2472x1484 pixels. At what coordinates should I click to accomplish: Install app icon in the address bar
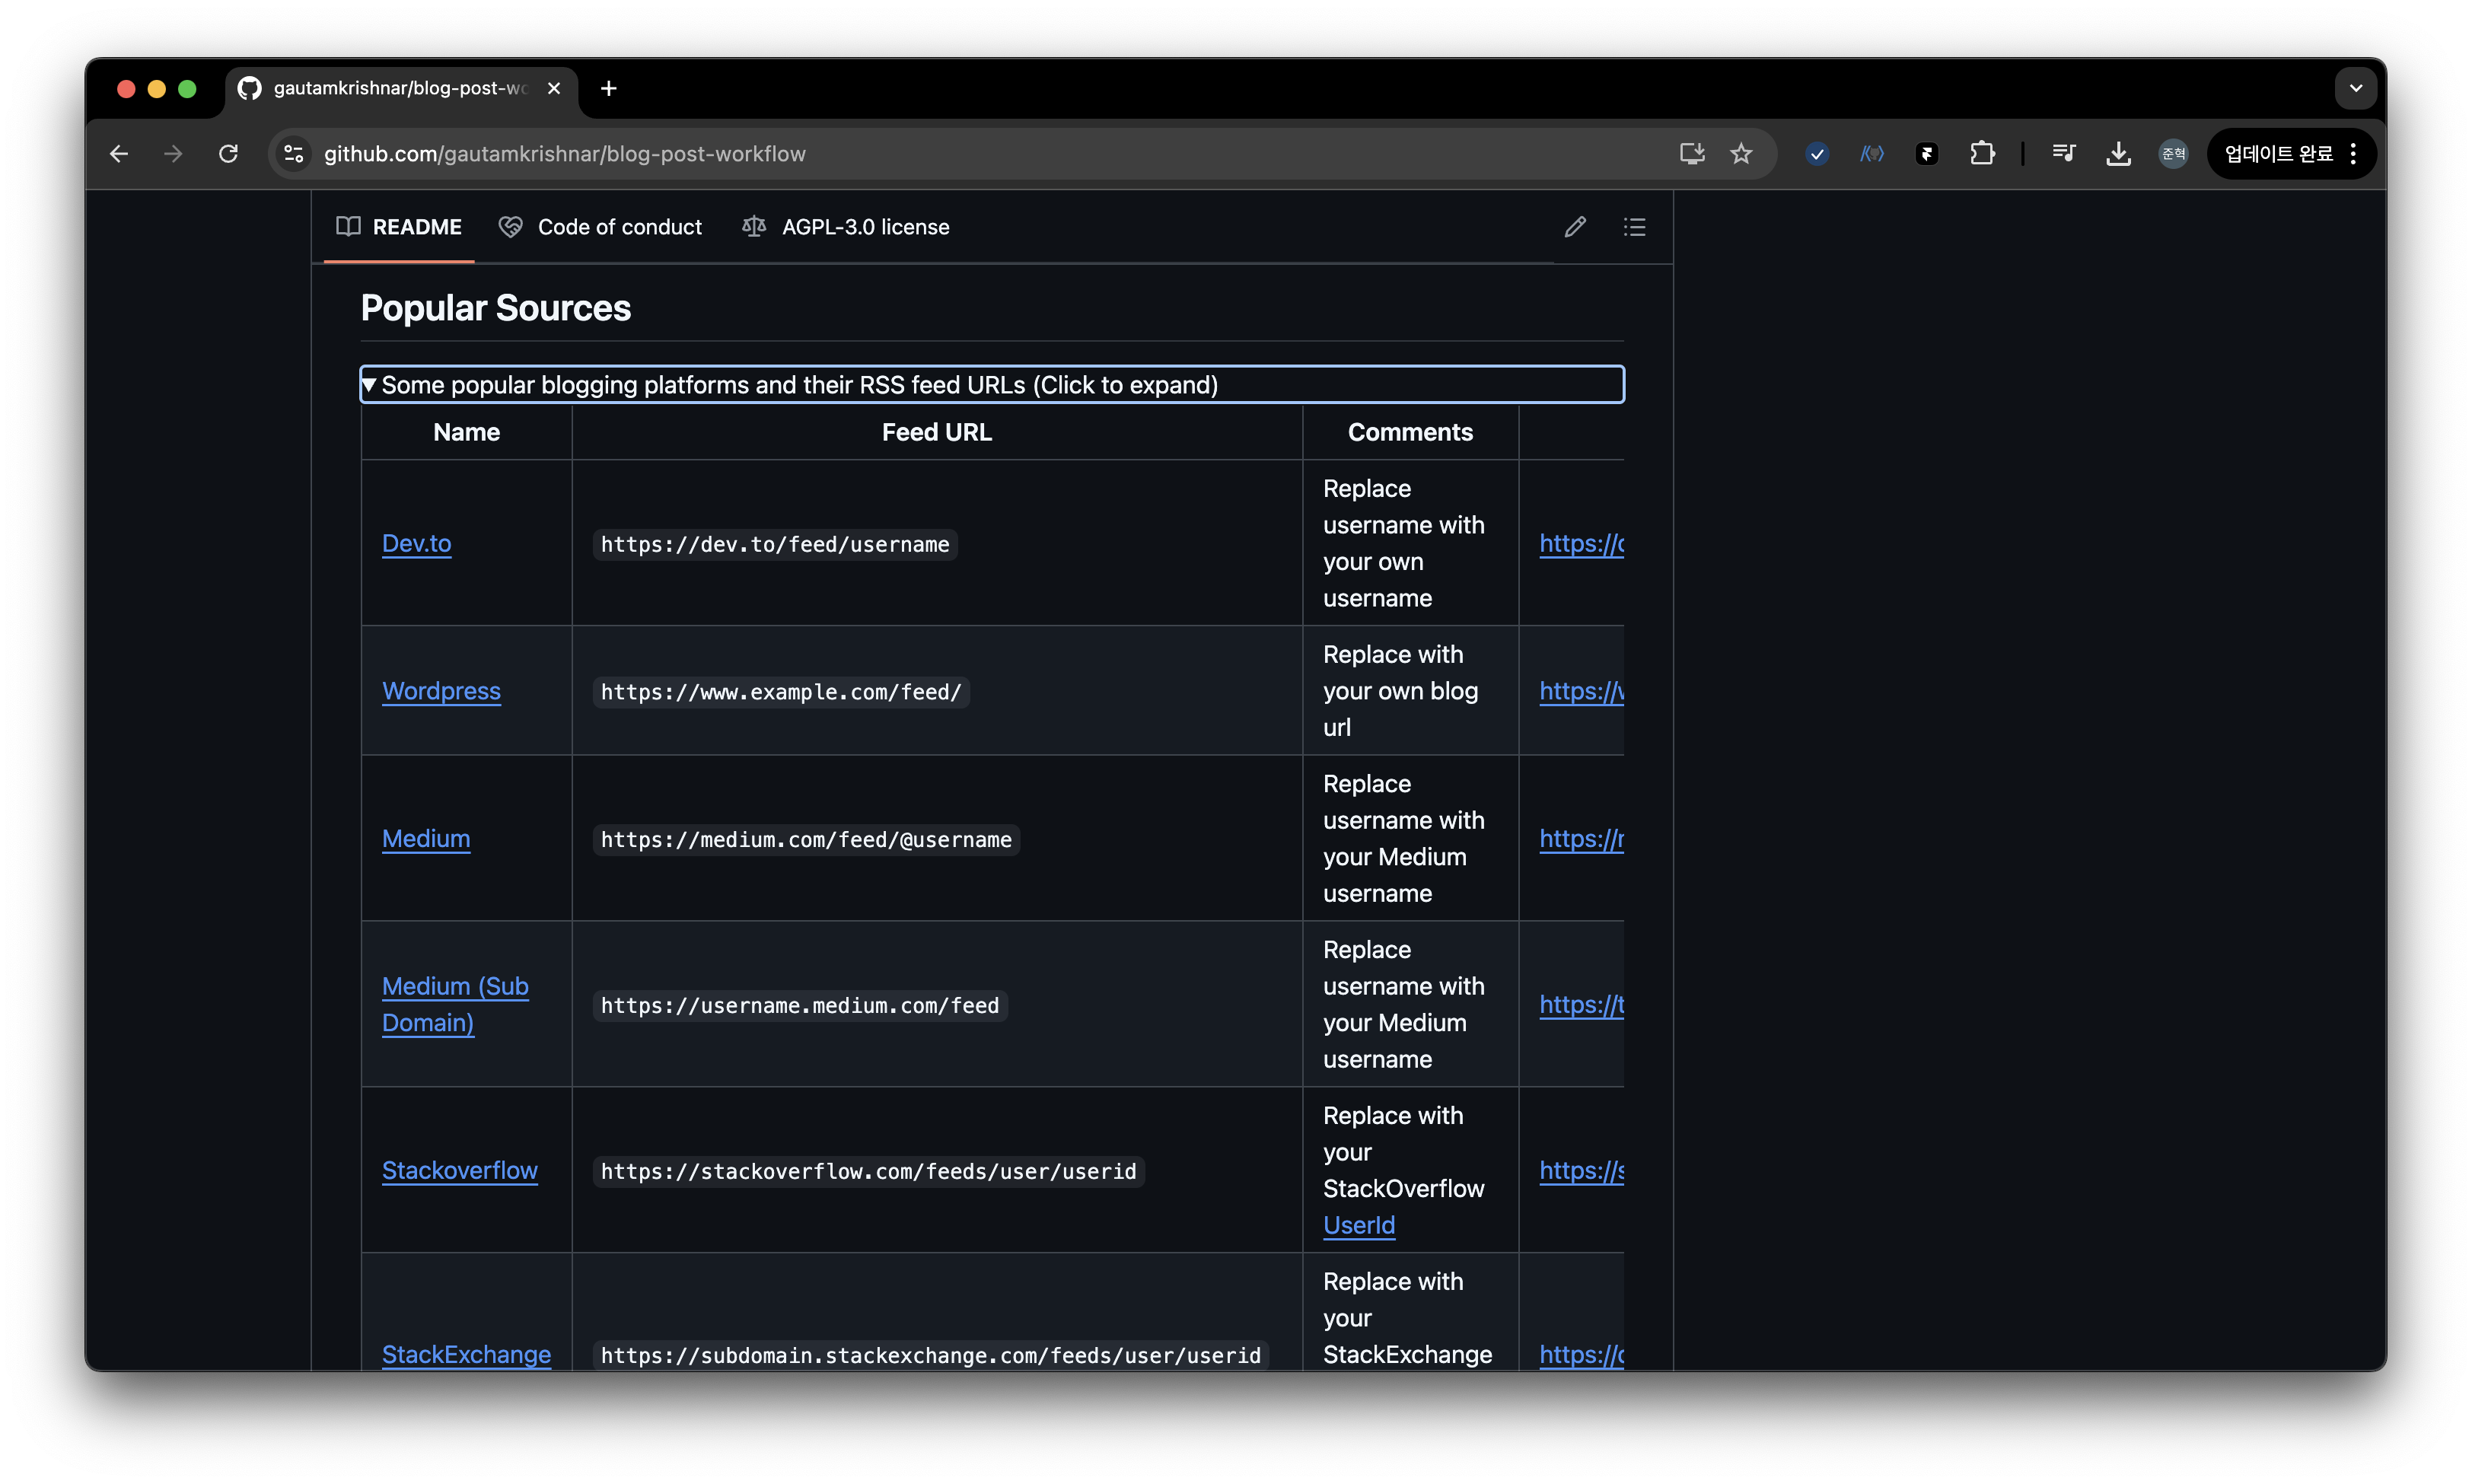point(1692,154)
